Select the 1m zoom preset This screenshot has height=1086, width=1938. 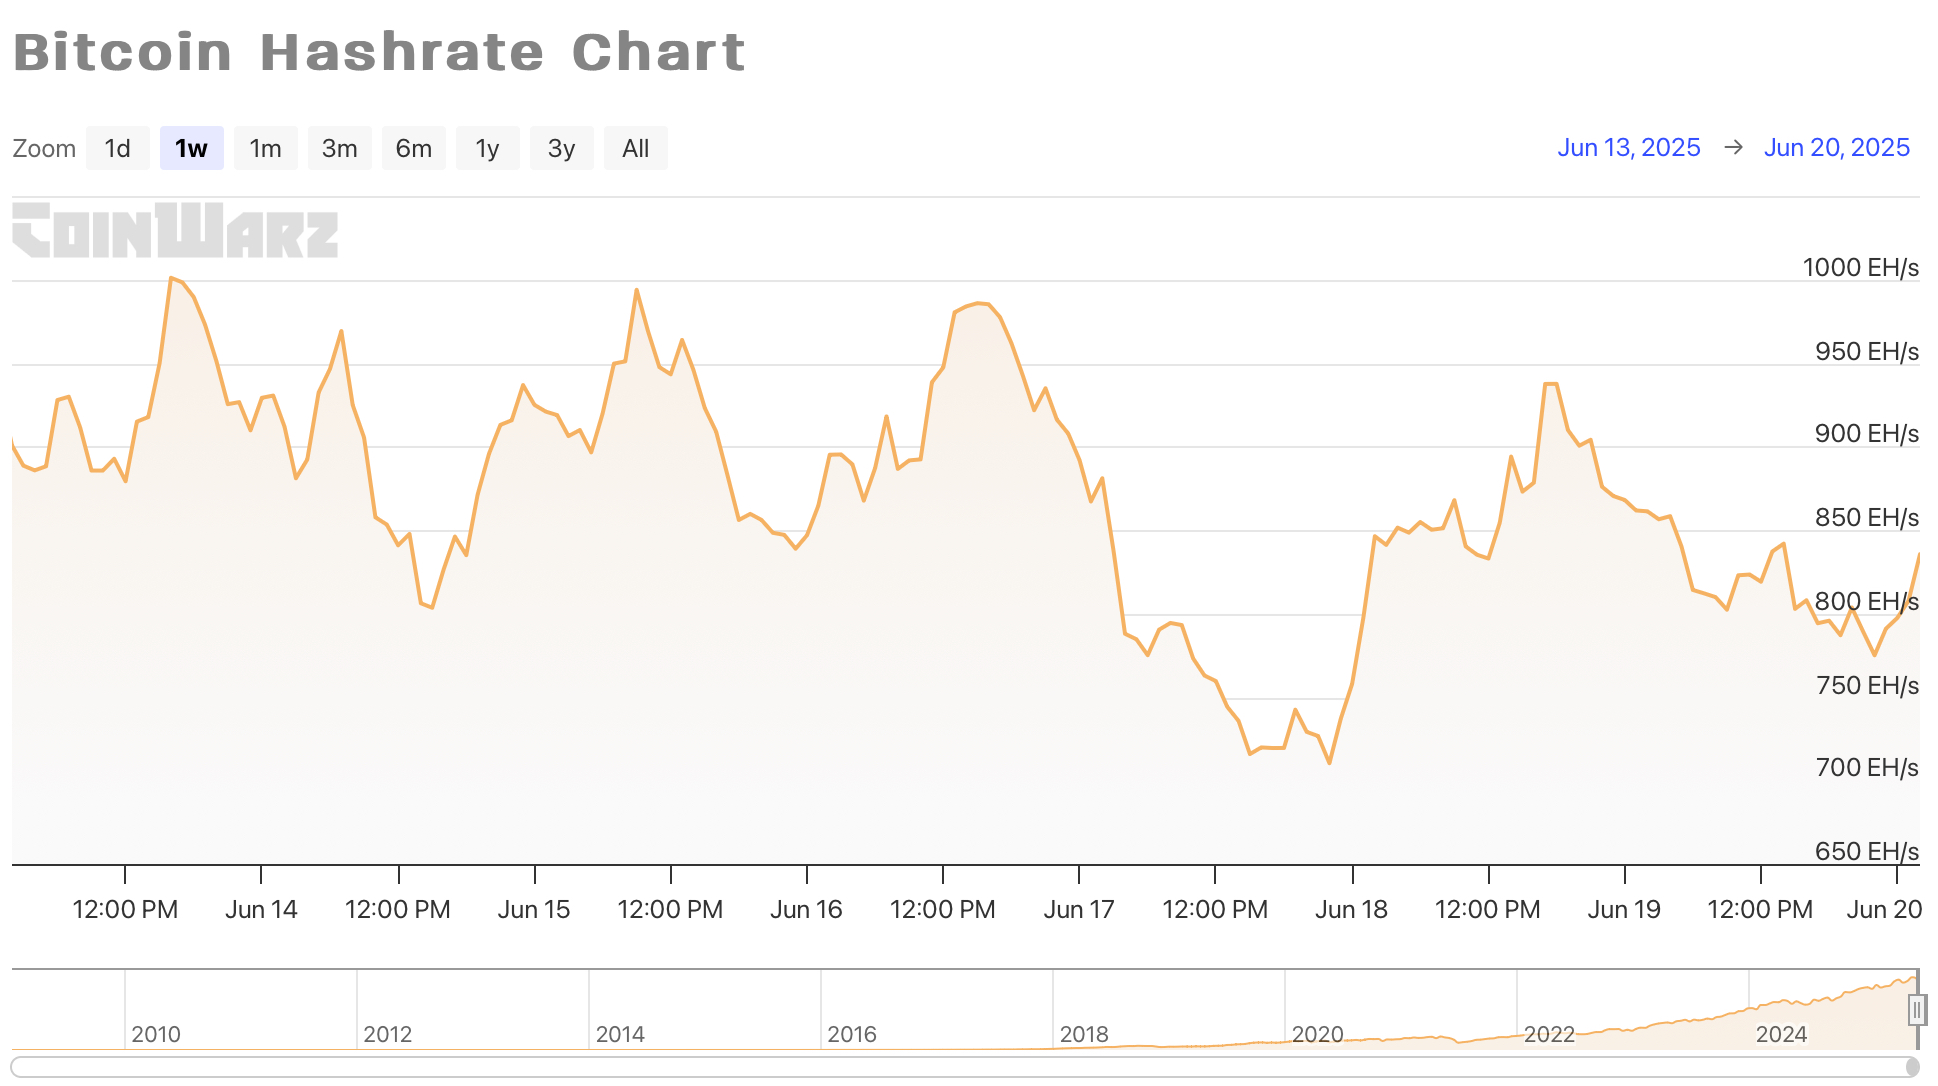click(265, 147)
